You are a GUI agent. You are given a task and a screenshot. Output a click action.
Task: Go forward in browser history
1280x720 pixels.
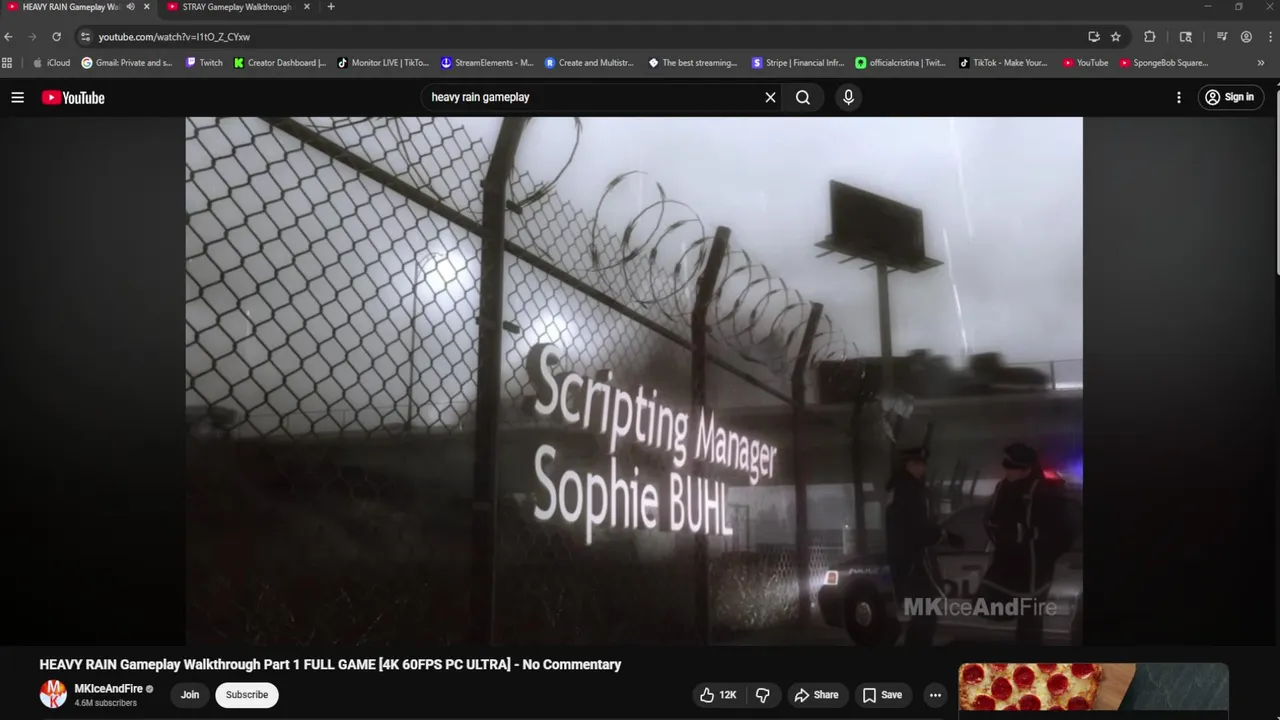pyautogui.click(x=32, y=37)
